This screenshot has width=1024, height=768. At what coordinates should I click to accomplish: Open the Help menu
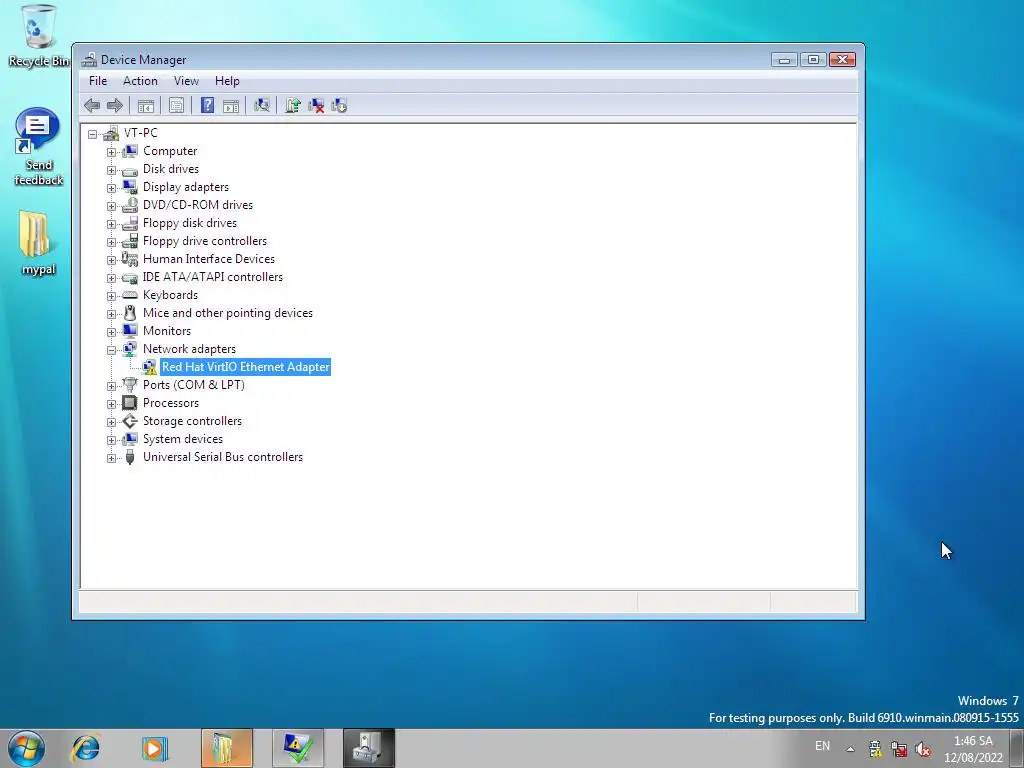click(x=227, y=81)
